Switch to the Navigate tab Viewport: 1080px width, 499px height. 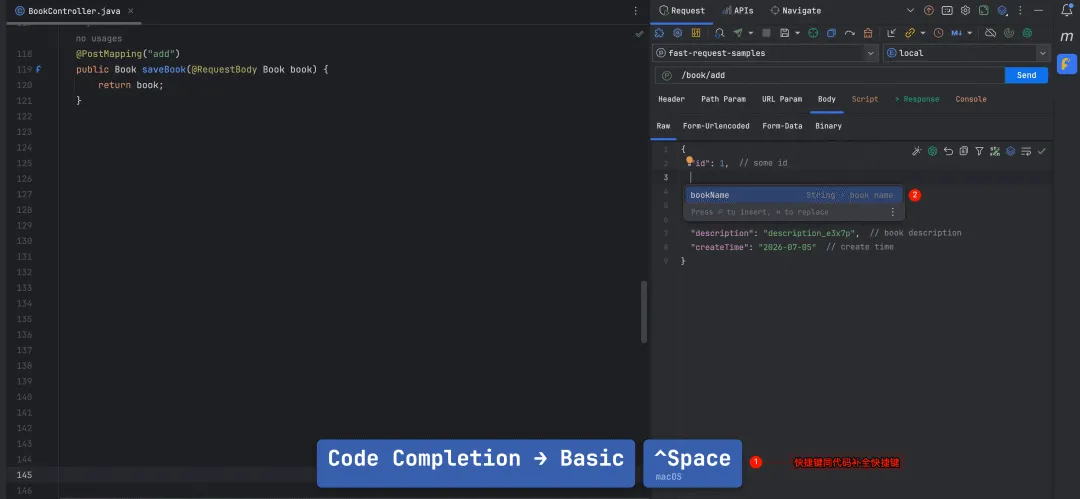(x=796, y=10)
